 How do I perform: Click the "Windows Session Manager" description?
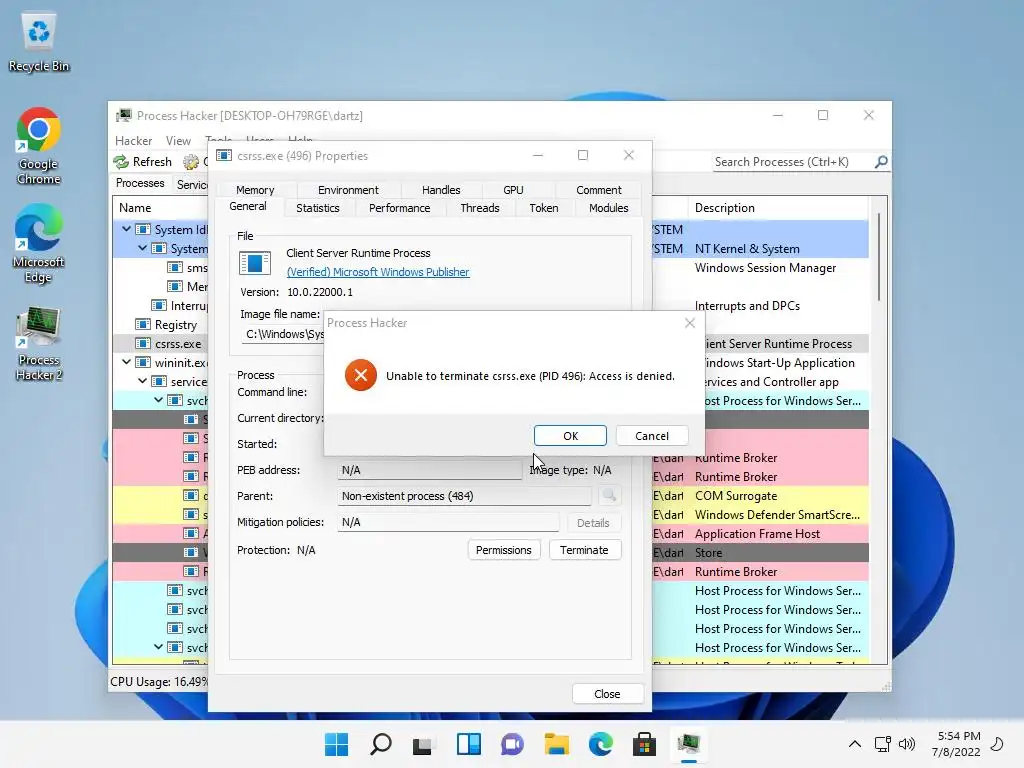[765, 268]
